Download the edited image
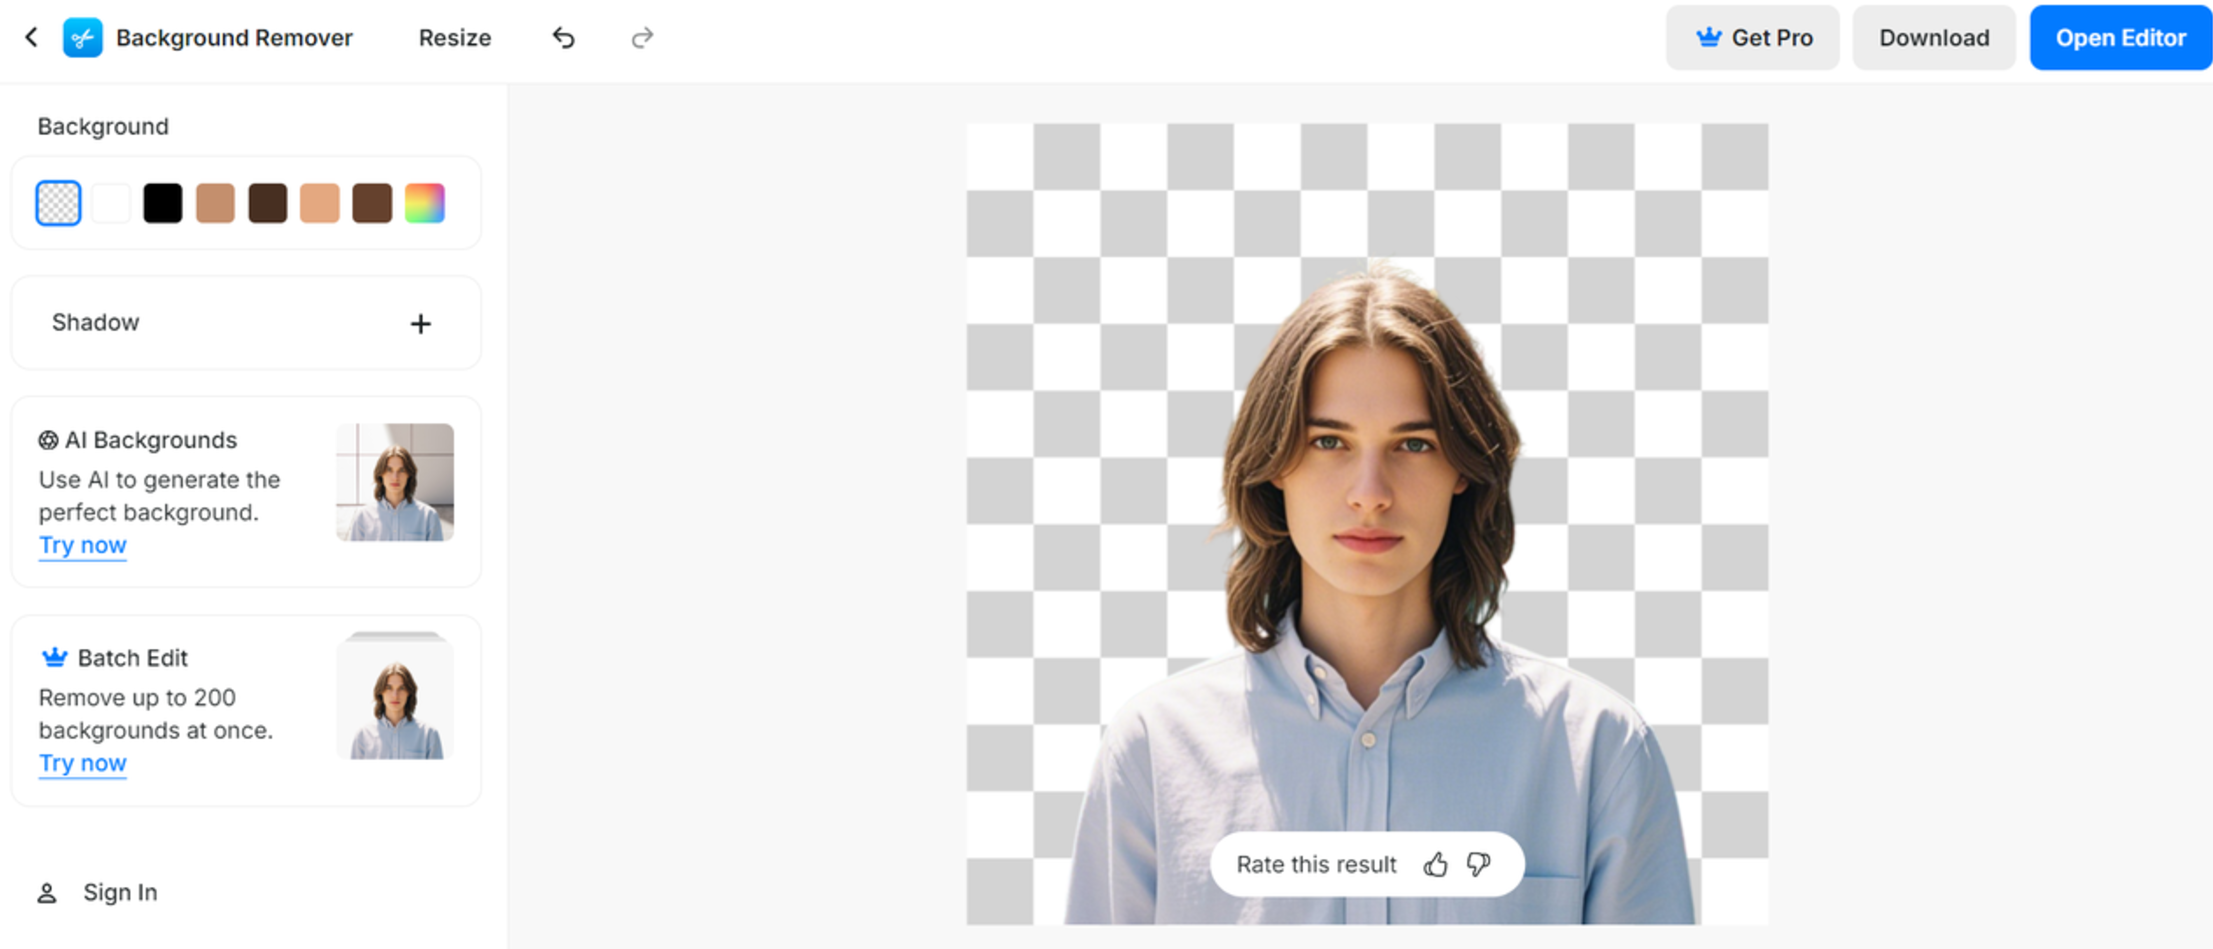The width and height of the screenshot is (2213, 949). tap(1933, 37)
